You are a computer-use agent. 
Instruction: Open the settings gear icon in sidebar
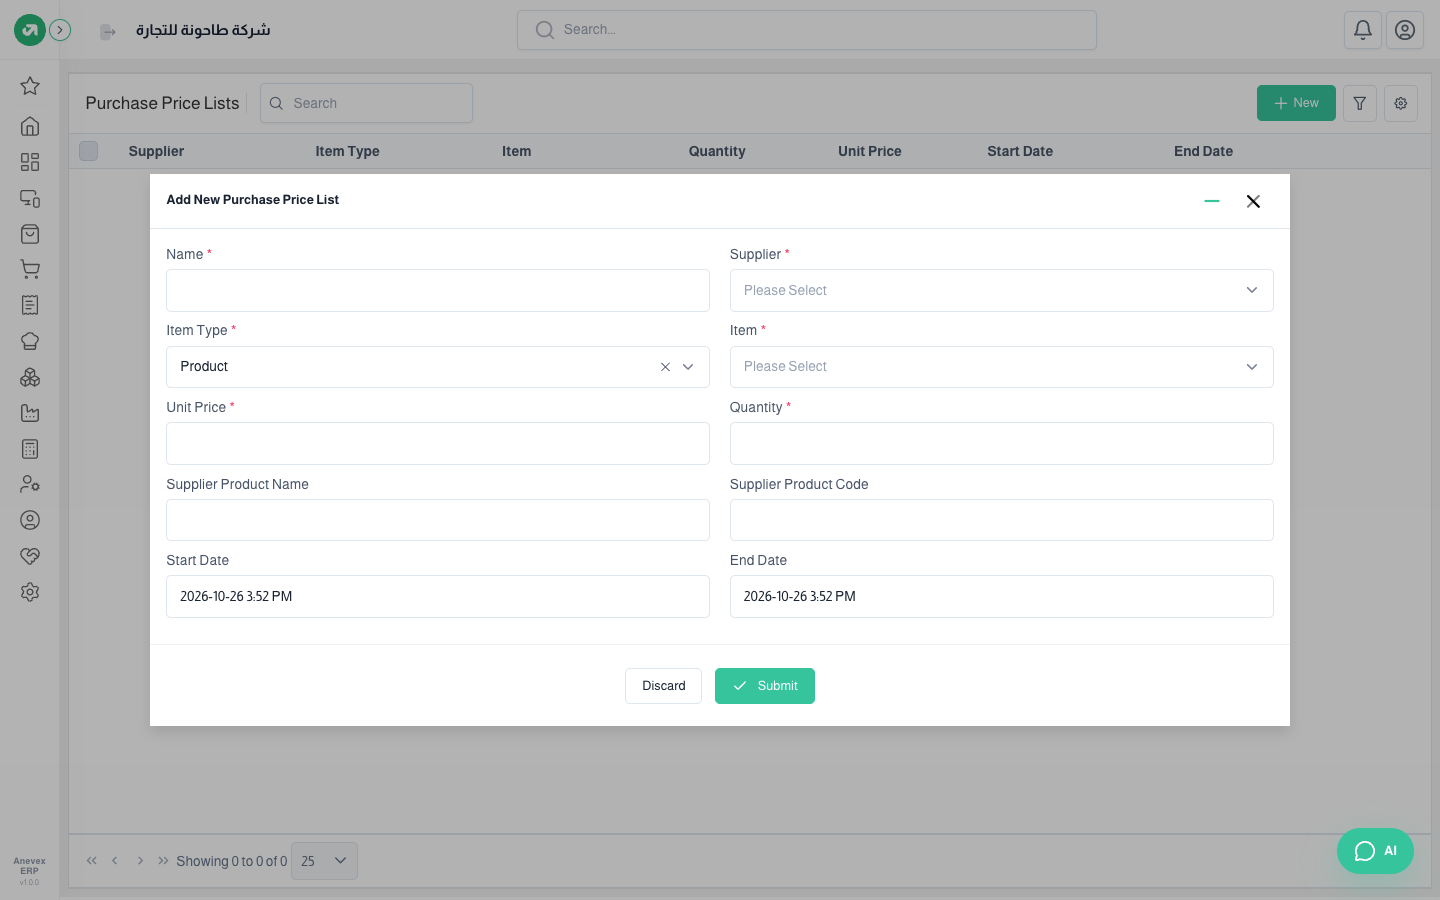[30, 592]
